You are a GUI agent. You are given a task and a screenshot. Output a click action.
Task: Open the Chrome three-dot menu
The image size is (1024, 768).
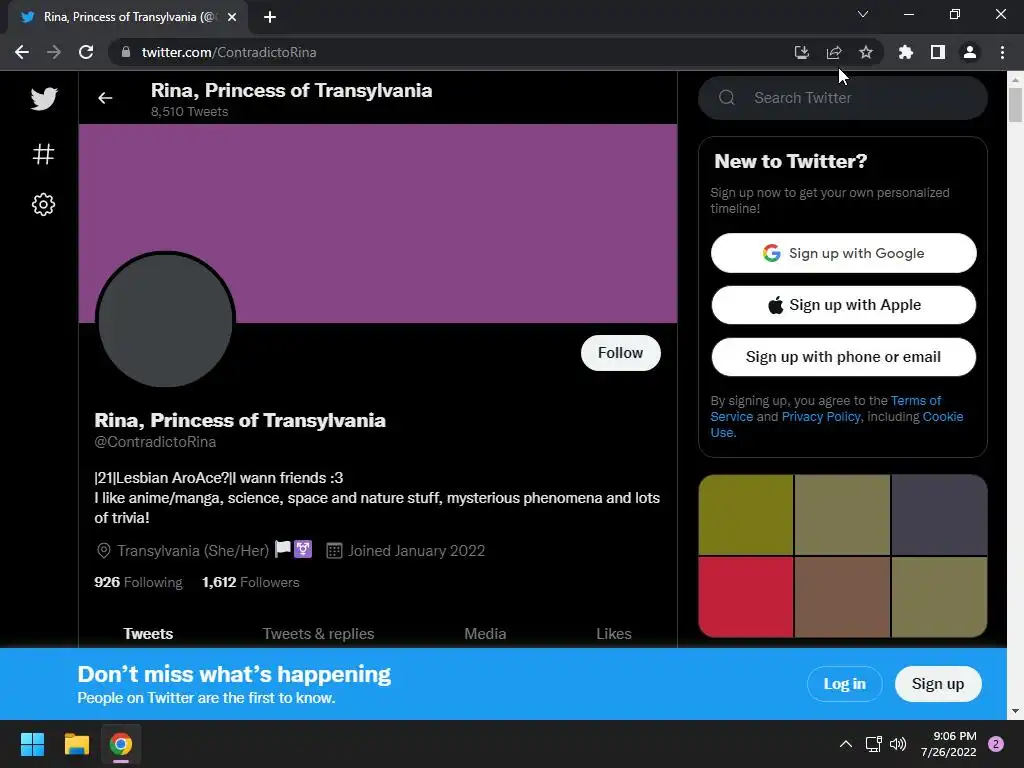pyautogui.click(x=1002, y=52)
